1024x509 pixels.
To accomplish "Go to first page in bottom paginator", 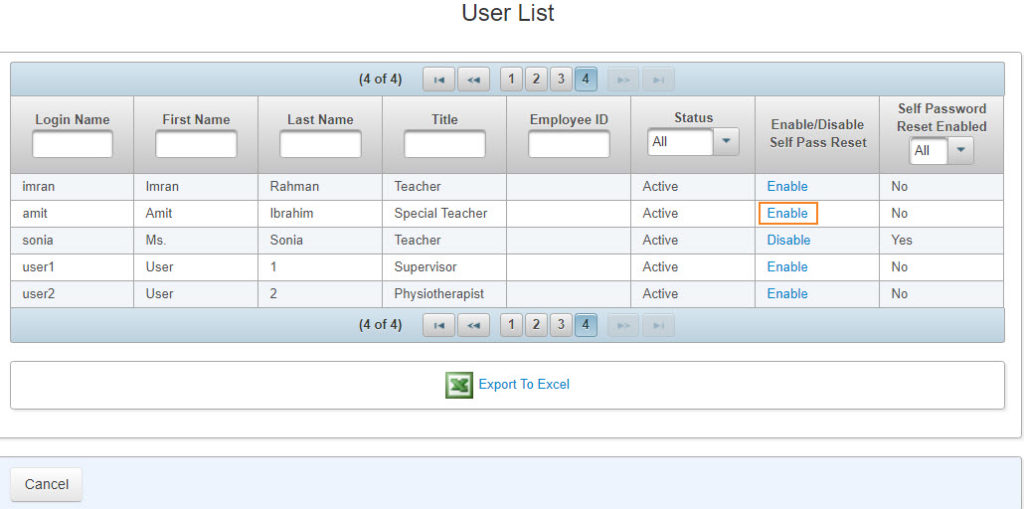I will pos(439,325).
